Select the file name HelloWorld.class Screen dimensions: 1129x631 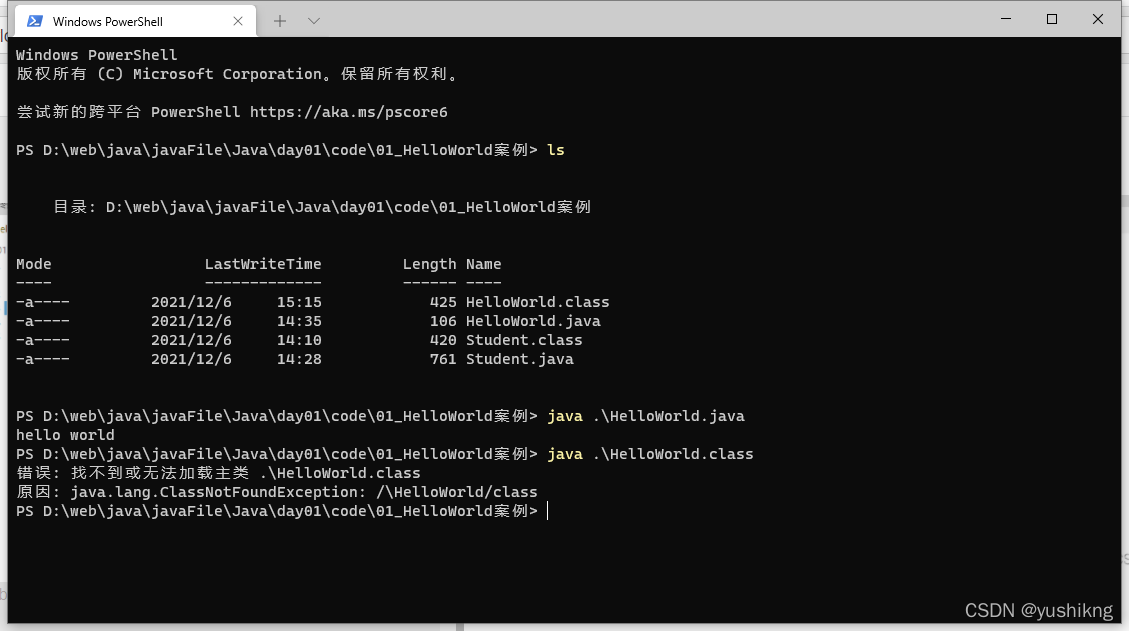tap(538, 302)
